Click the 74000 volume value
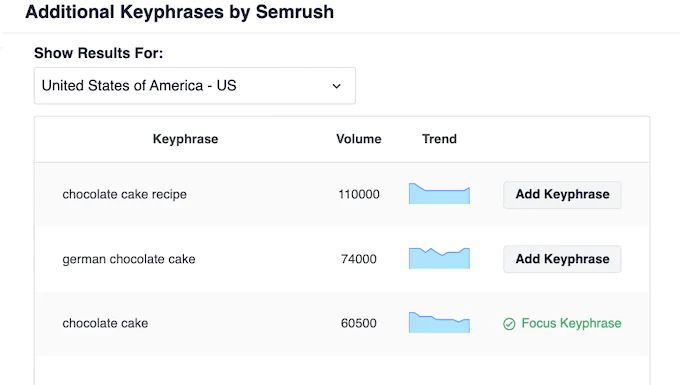The height and width of the screenshot is (385, 680). click(x=359, y=259)
